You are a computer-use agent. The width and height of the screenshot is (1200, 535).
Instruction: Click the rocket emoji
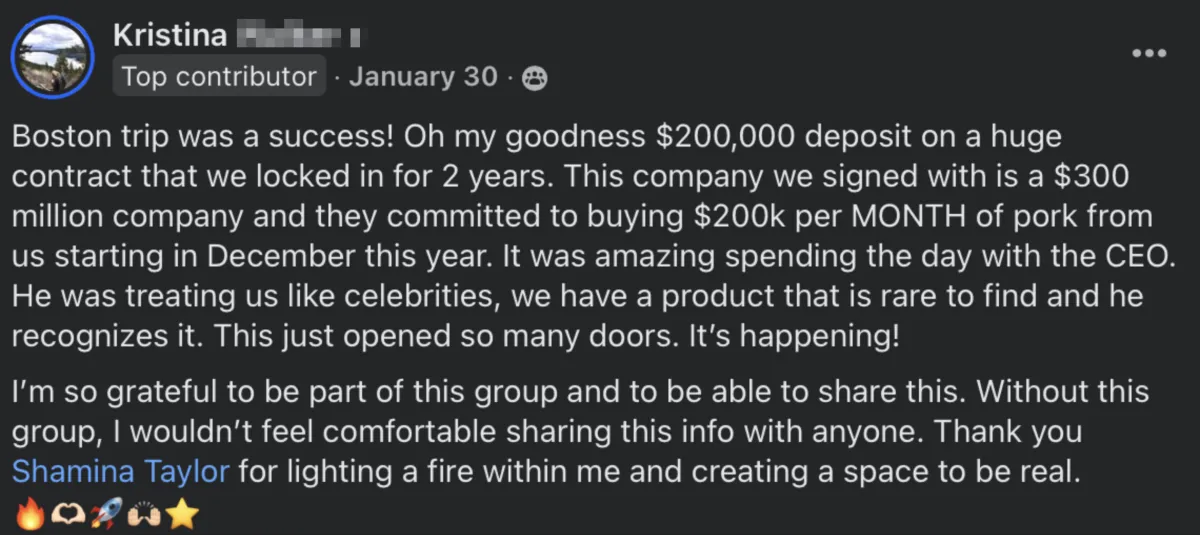pyautogui.click(x=105, y=515)
